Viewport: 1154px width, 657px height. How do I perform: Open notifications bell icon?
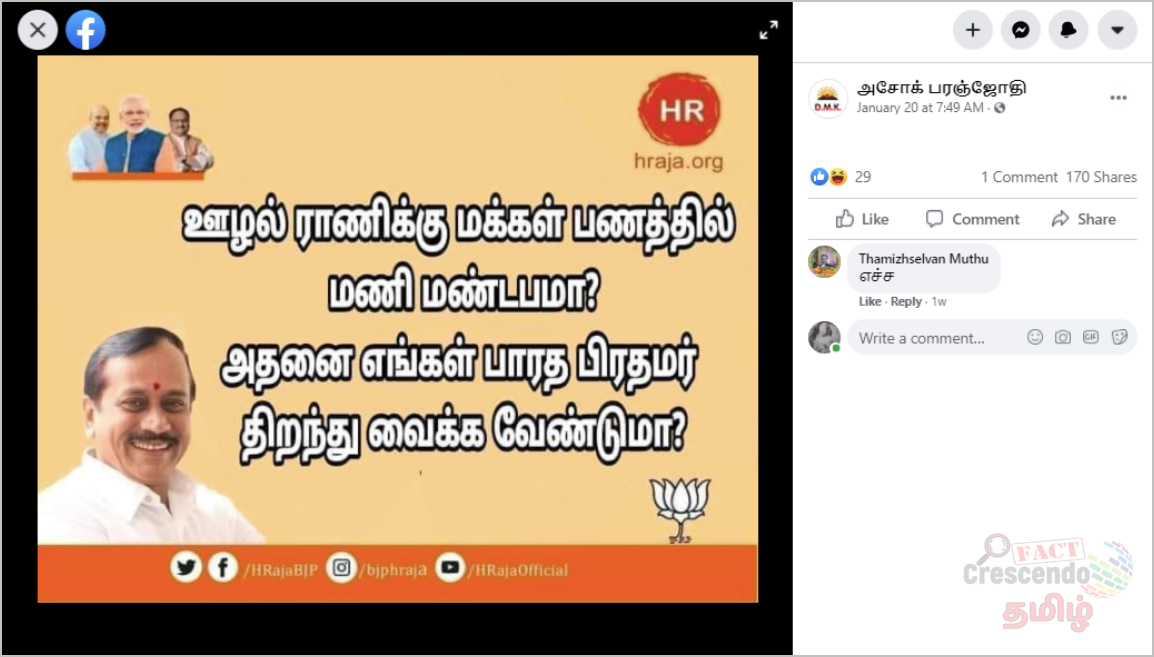click(x=1068, y=30)
